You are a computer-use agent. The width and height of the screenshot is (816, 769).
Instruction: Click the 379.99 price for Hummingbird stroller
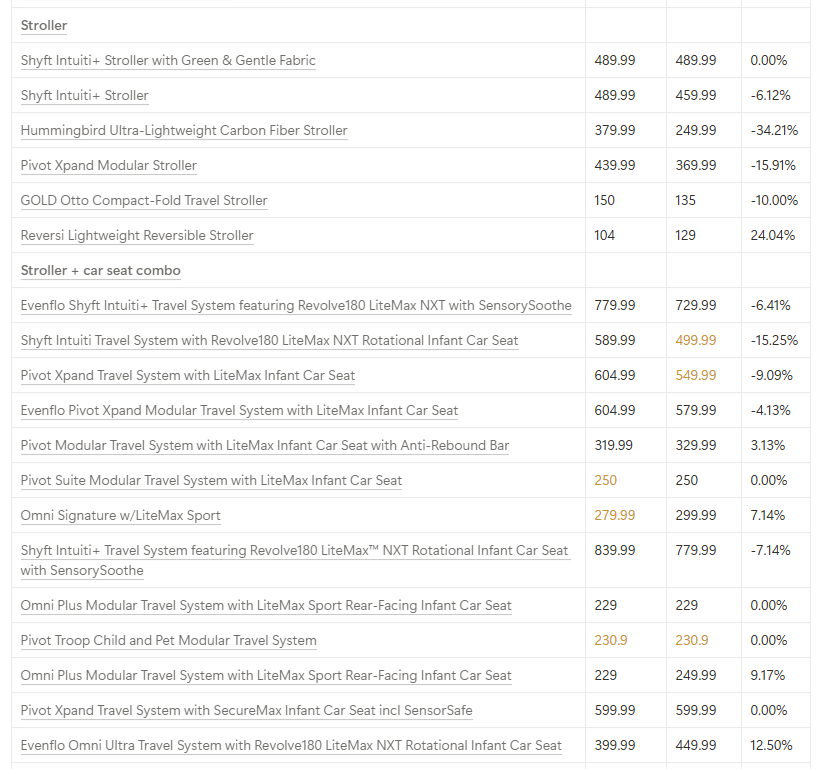coord(615,130)
